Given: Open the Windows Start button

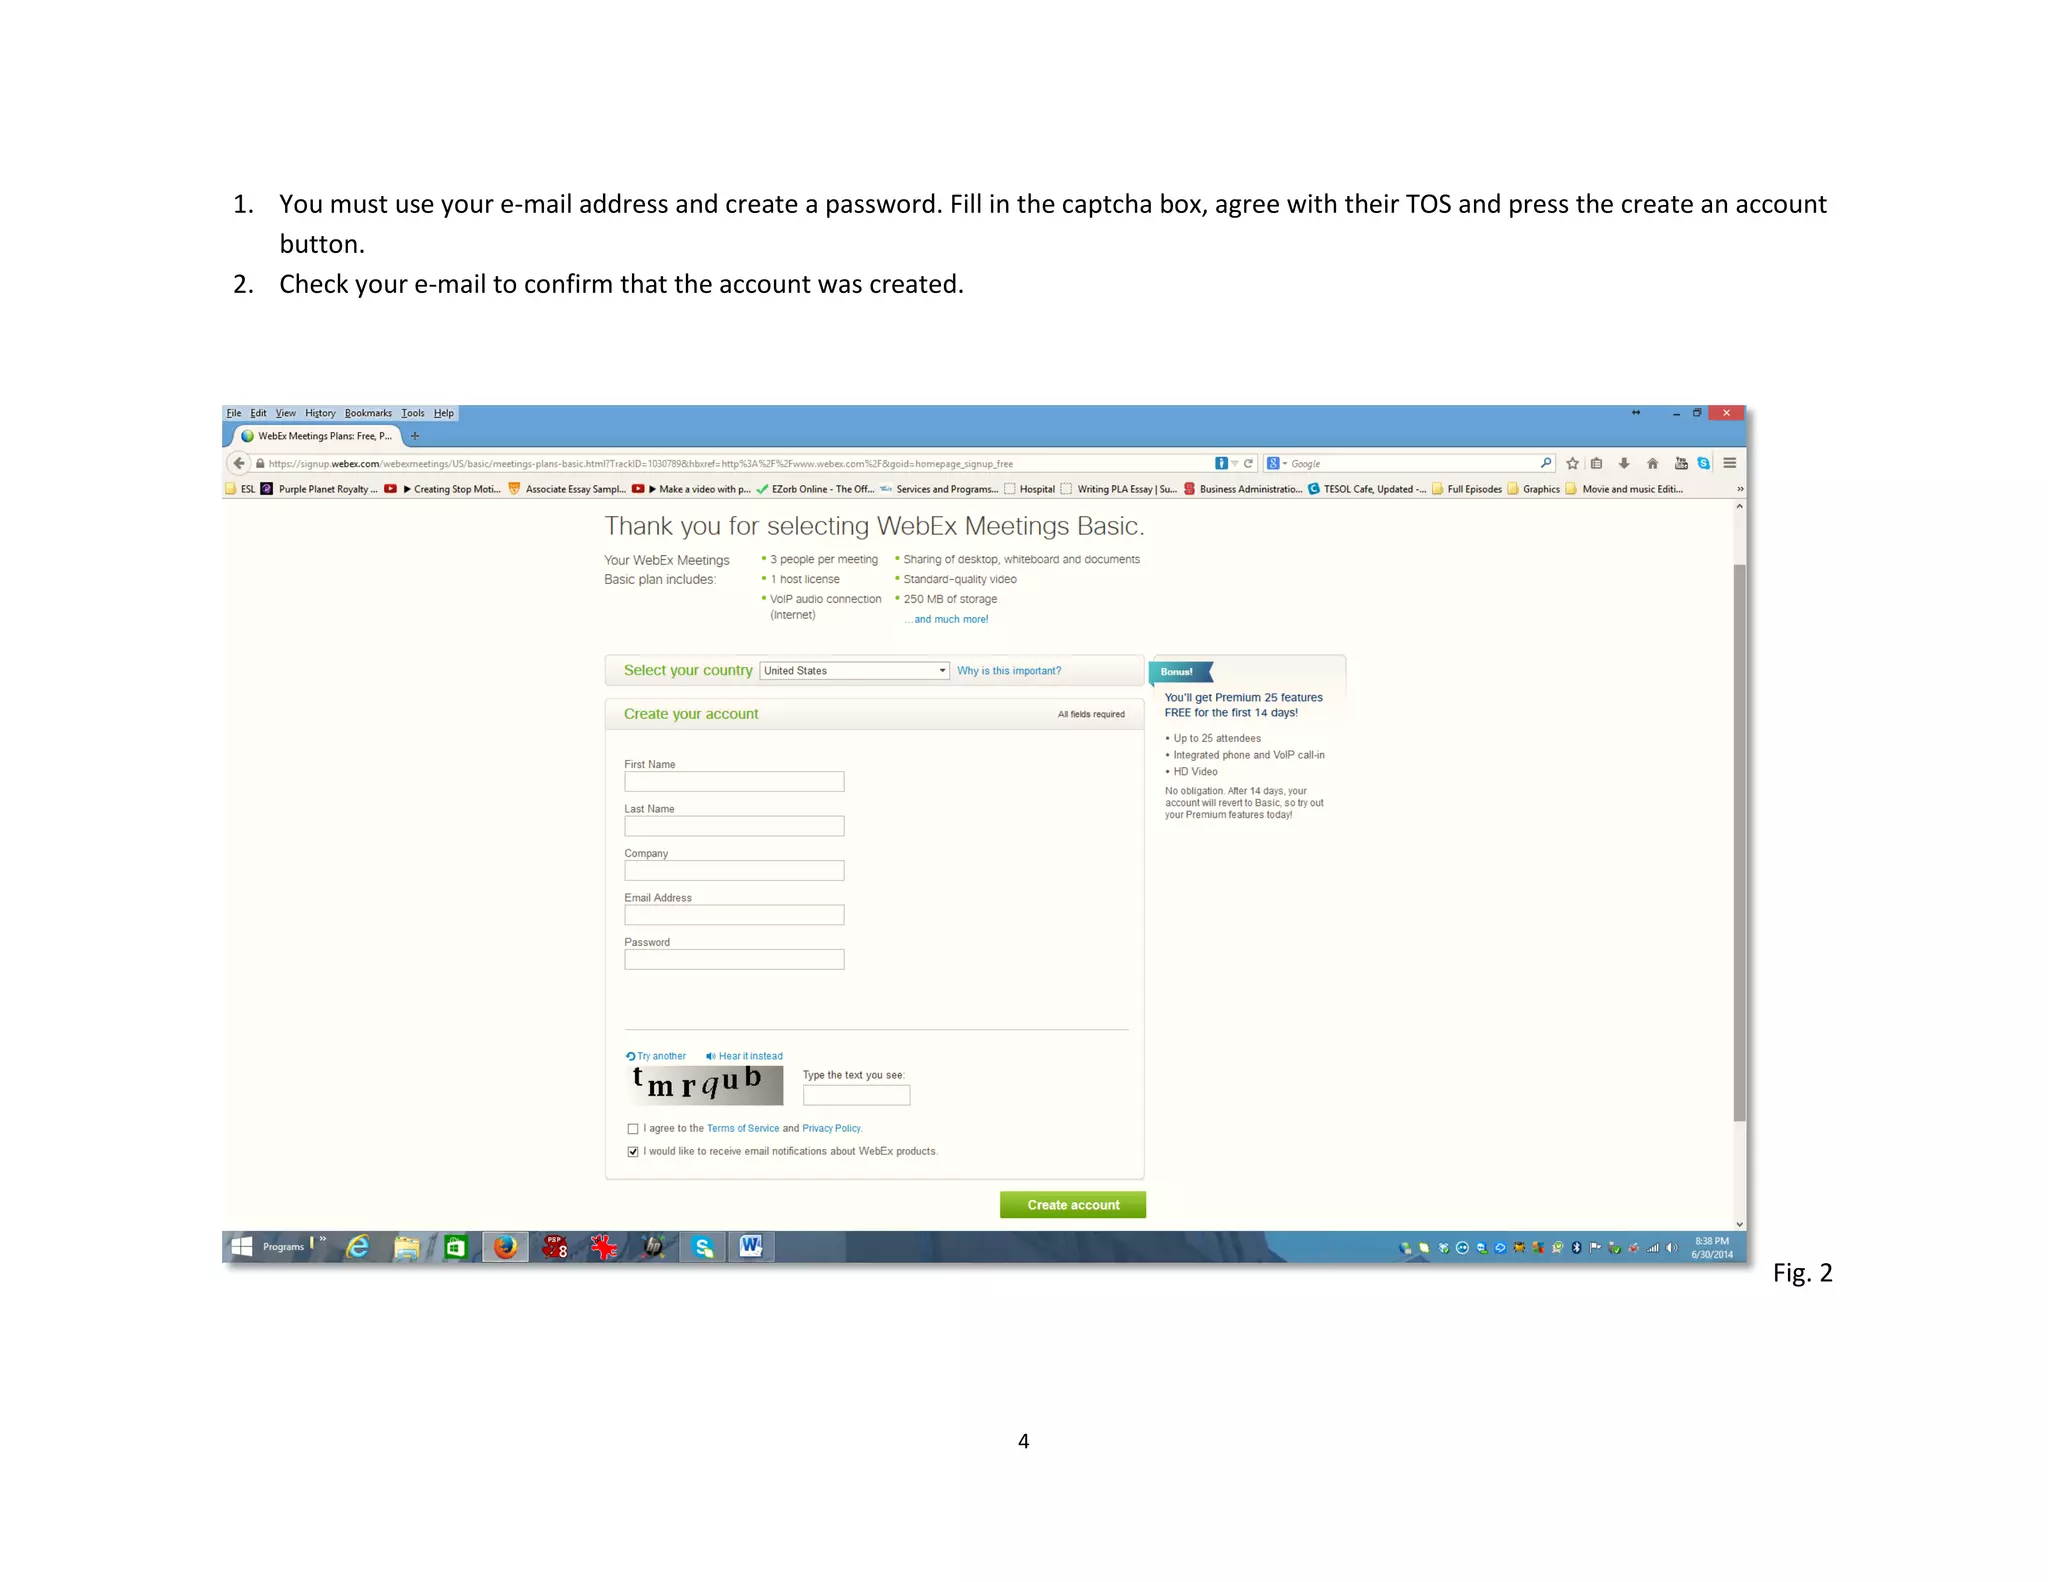Looking at the screenshot, I should pos(241,1246).
